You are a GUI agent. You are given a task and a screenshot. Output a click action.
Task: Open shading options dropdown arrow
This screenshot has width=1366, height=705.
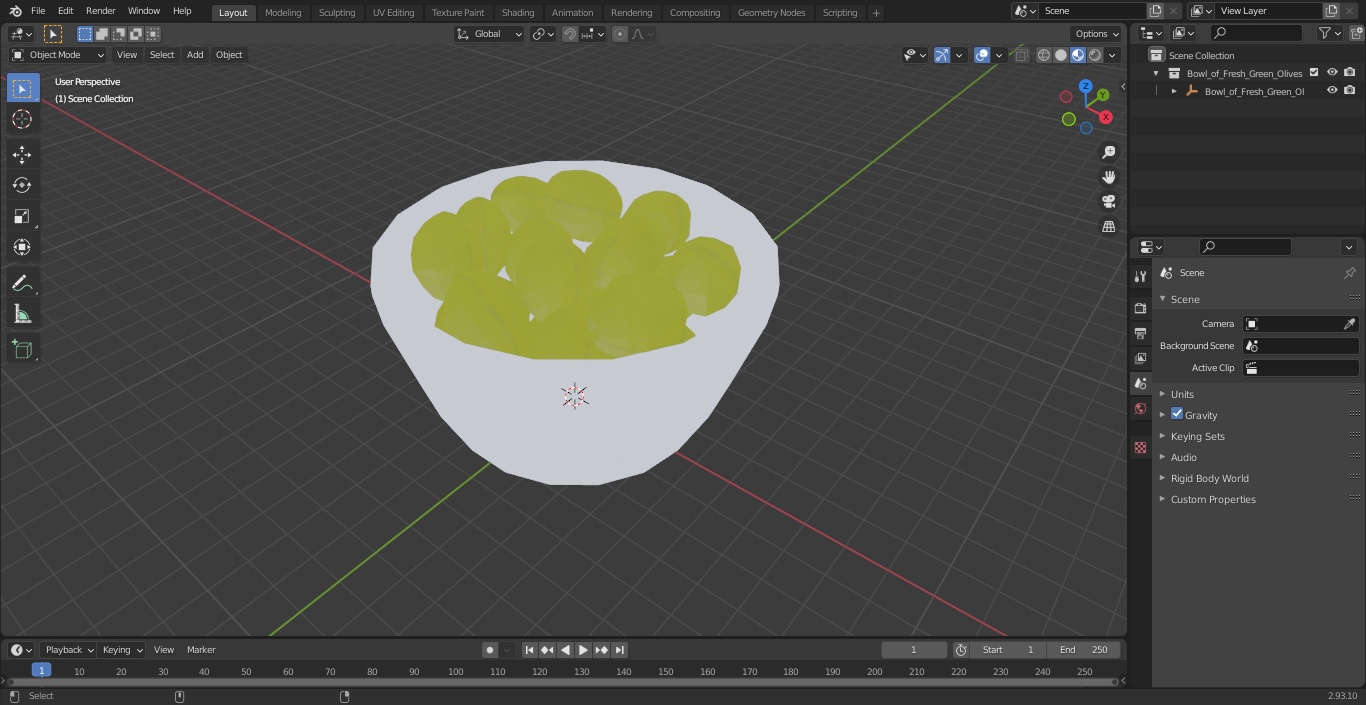(x=1112, y=55)
